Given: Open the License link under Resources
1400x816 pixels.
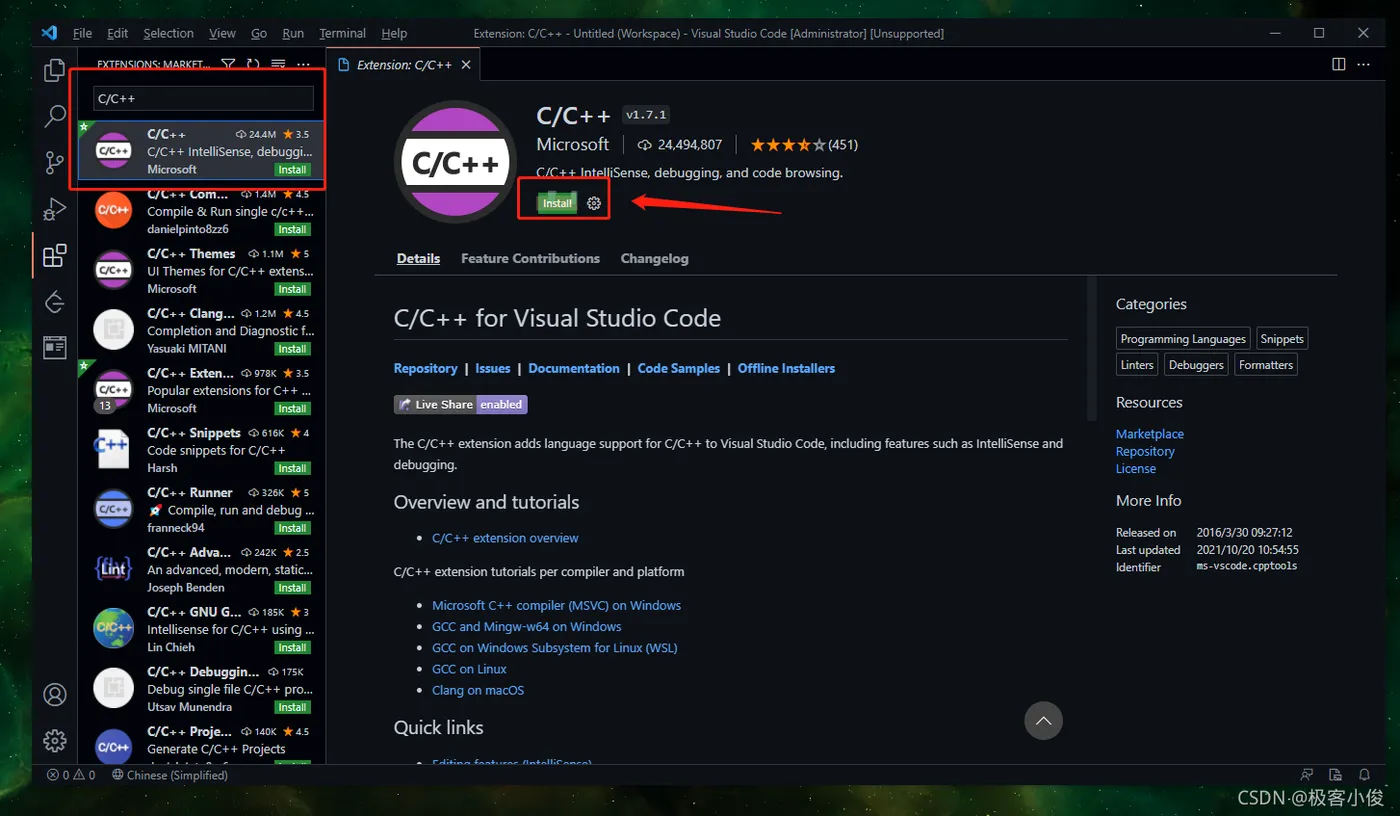Looking at the screenshot, I should coord(1136,468).
